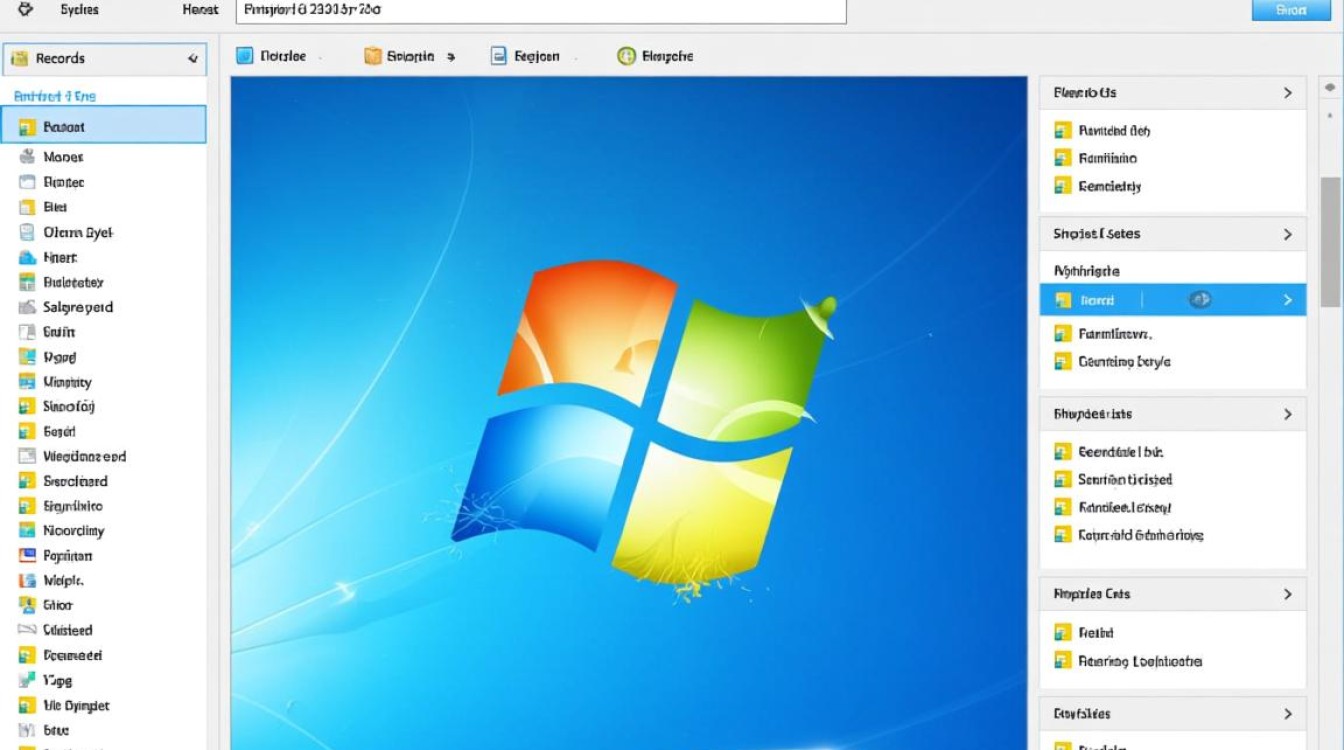Select the person icon beside Mones
Viewport: 1344px width, 750px height.
[27, 157]
